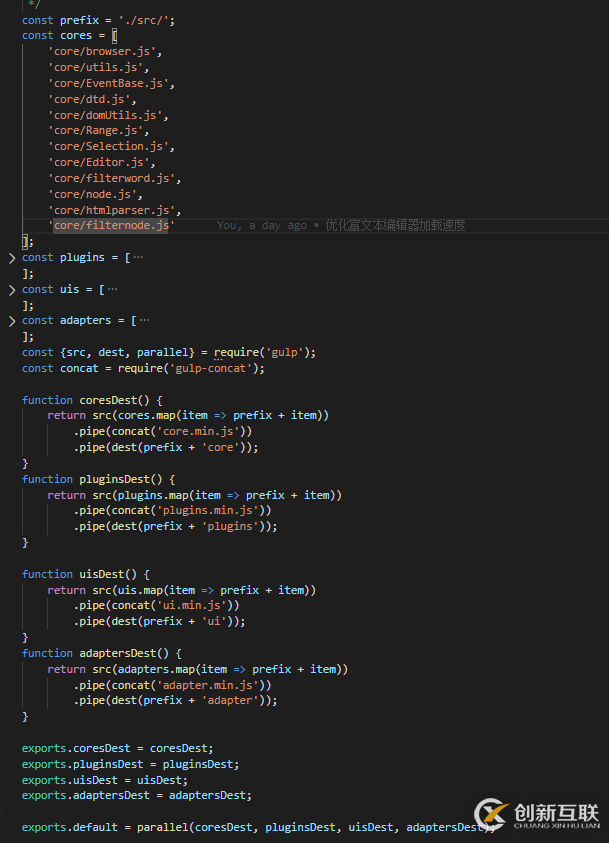Click 'ui.min.js' string
Viewport: 609px width, 843px height.
click(191, 606)
